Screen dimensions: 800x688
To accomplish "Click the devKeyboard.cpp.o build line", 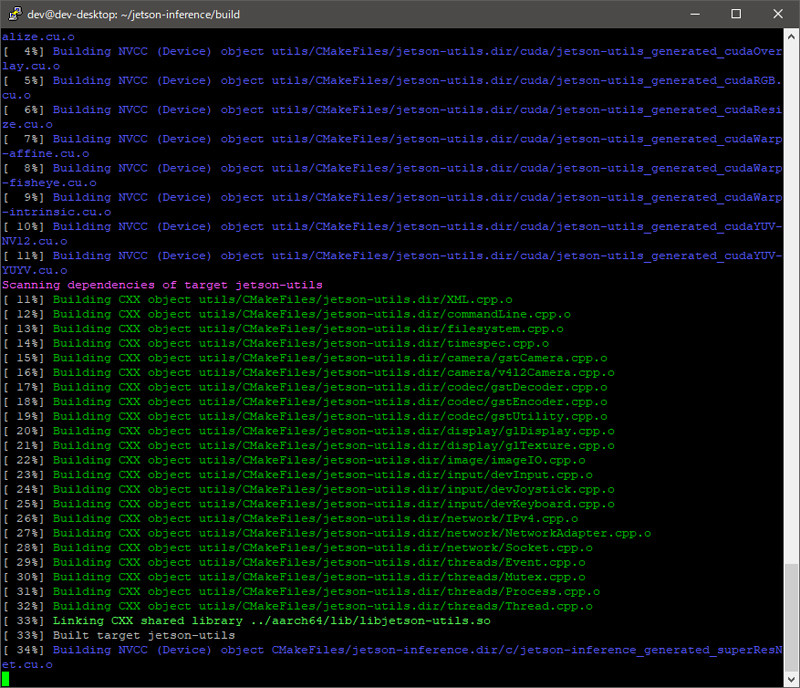I will [308, 504].
